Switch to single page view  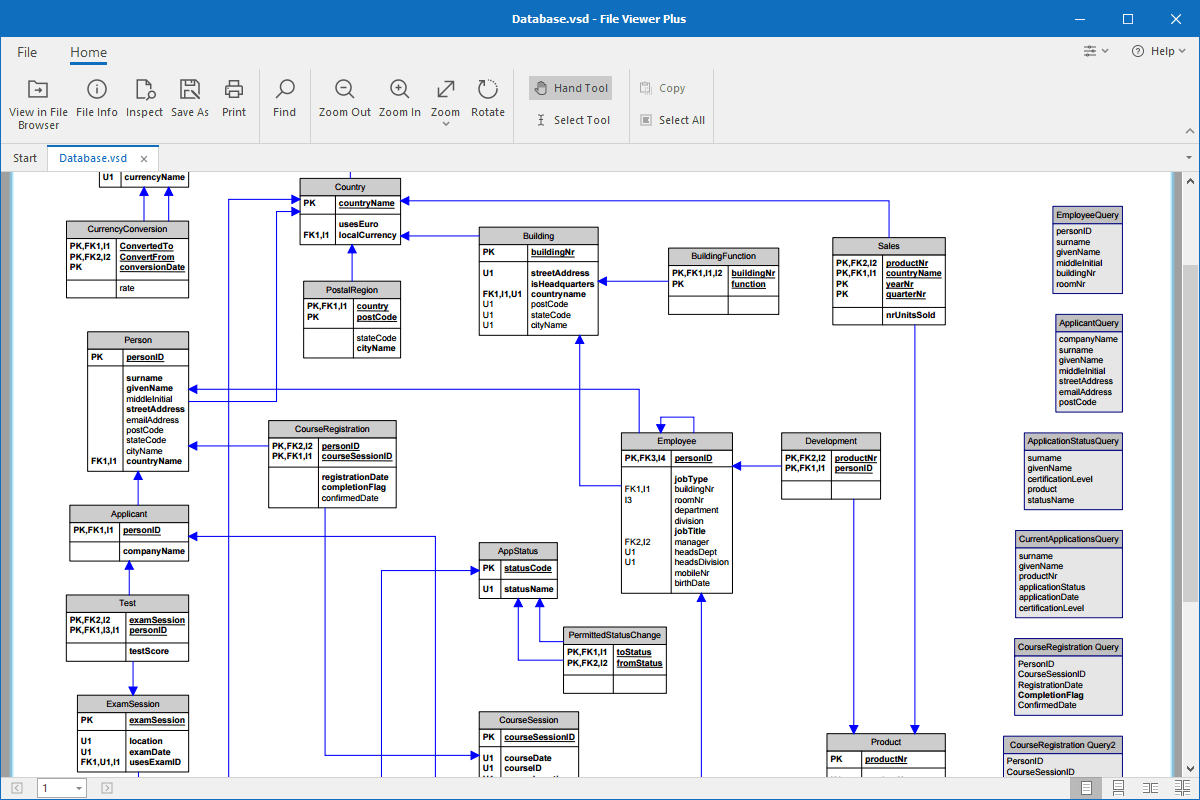coord(1086,787)
